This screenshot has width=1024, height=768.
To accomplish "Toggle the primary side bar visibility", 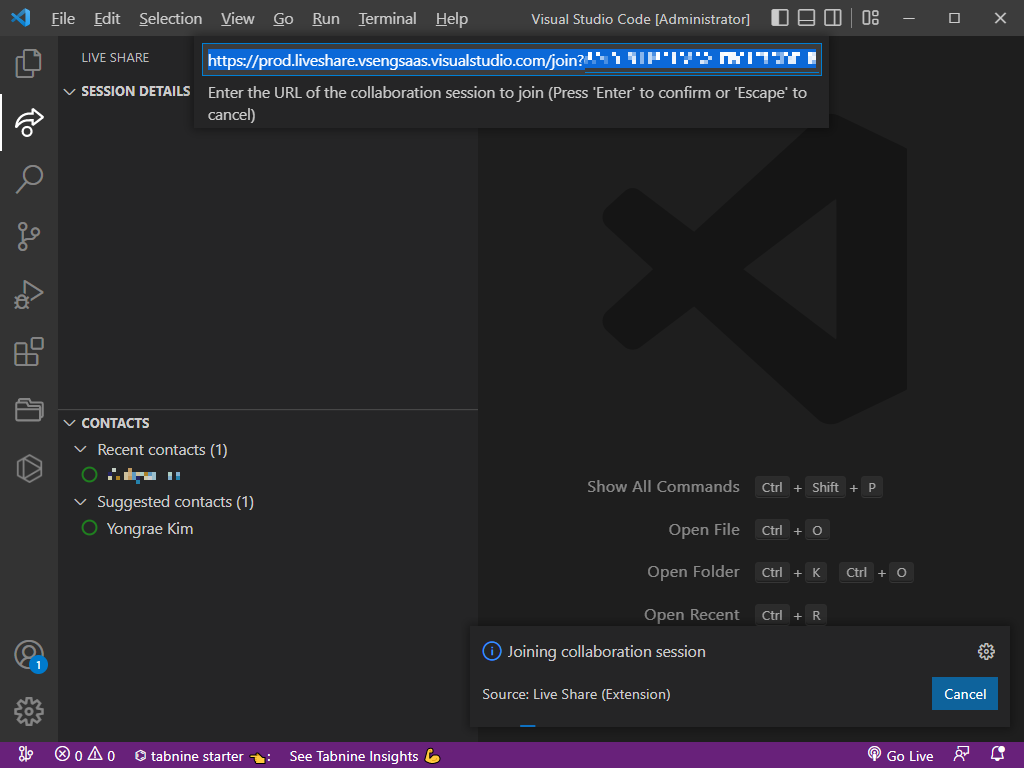I will (777, 18).
